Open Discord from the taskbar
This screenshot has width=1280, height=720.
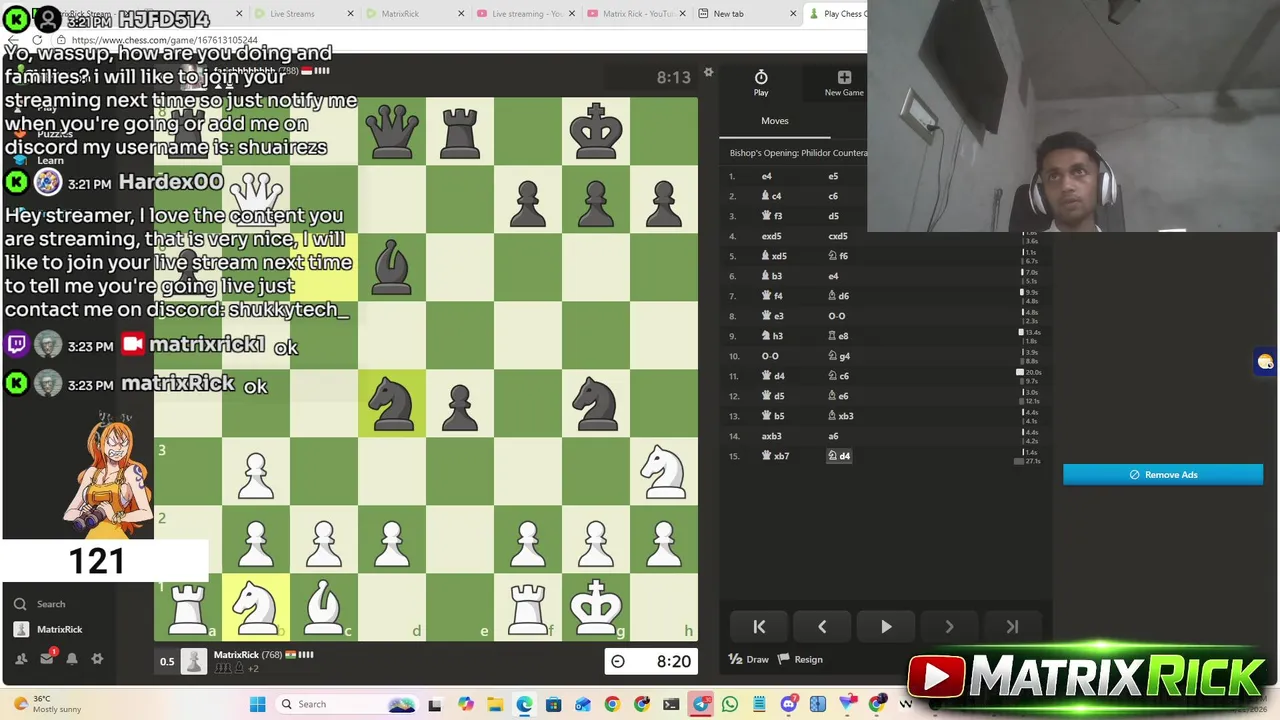pyautogui.click(x=789, y=704)
